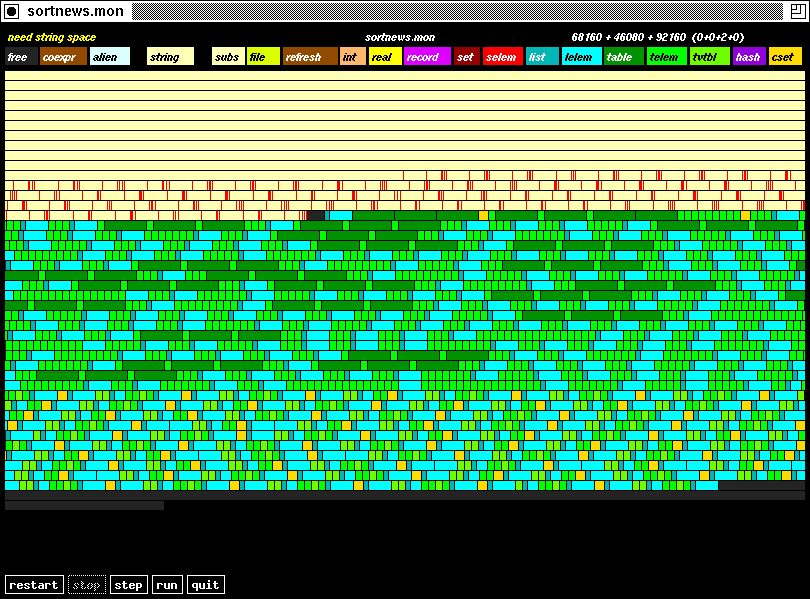This screenshot has height=599, width=810.
Task: Click the quit button
Action: coord(205,585)
